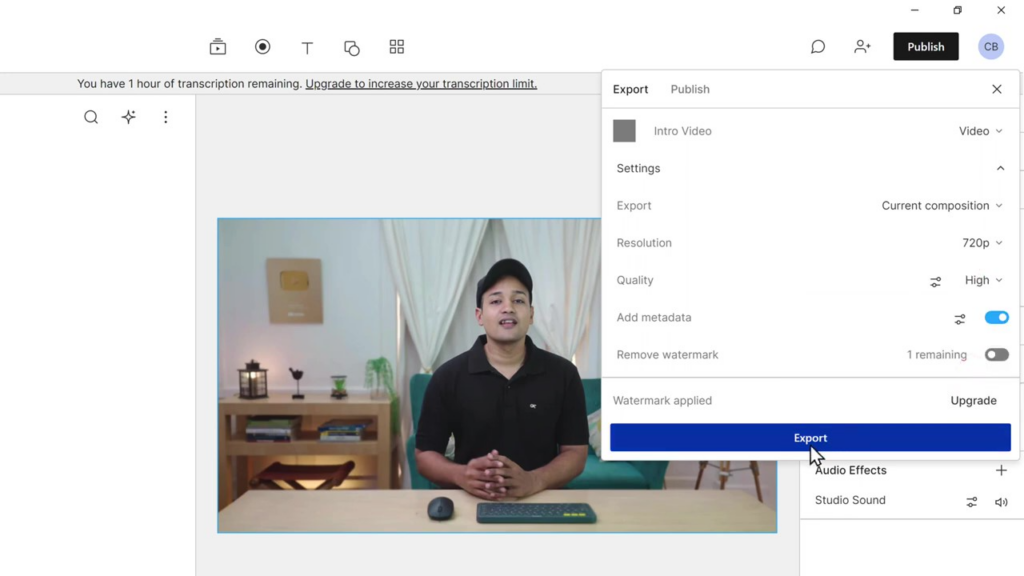
Task: Switch to the Export tab
Action: (x=630, y=89)
